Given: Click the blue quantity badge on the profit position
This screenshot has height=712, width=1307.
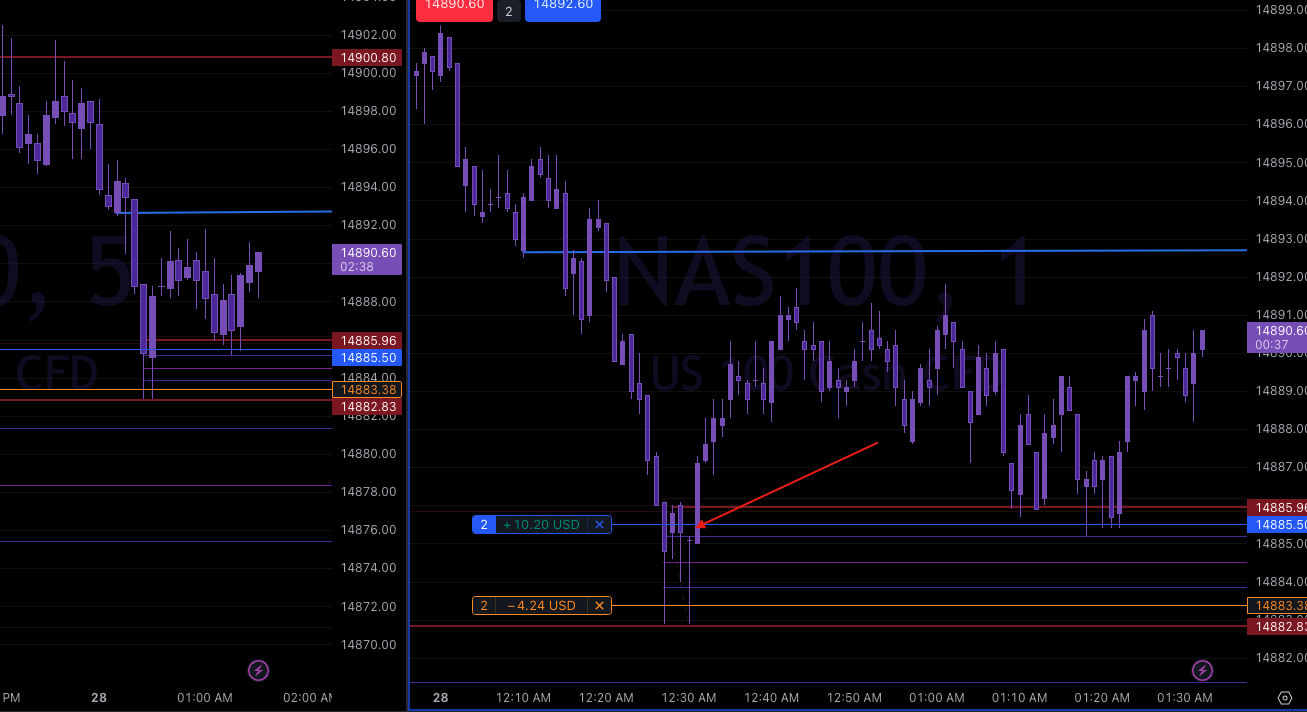Looking at the screenshot, I should (484, 524).
